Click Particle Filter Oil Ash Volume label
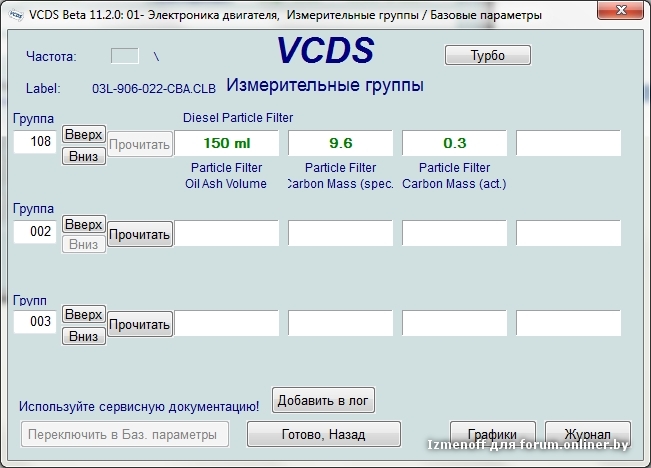651x468 pixels. (x=226, y=176)
